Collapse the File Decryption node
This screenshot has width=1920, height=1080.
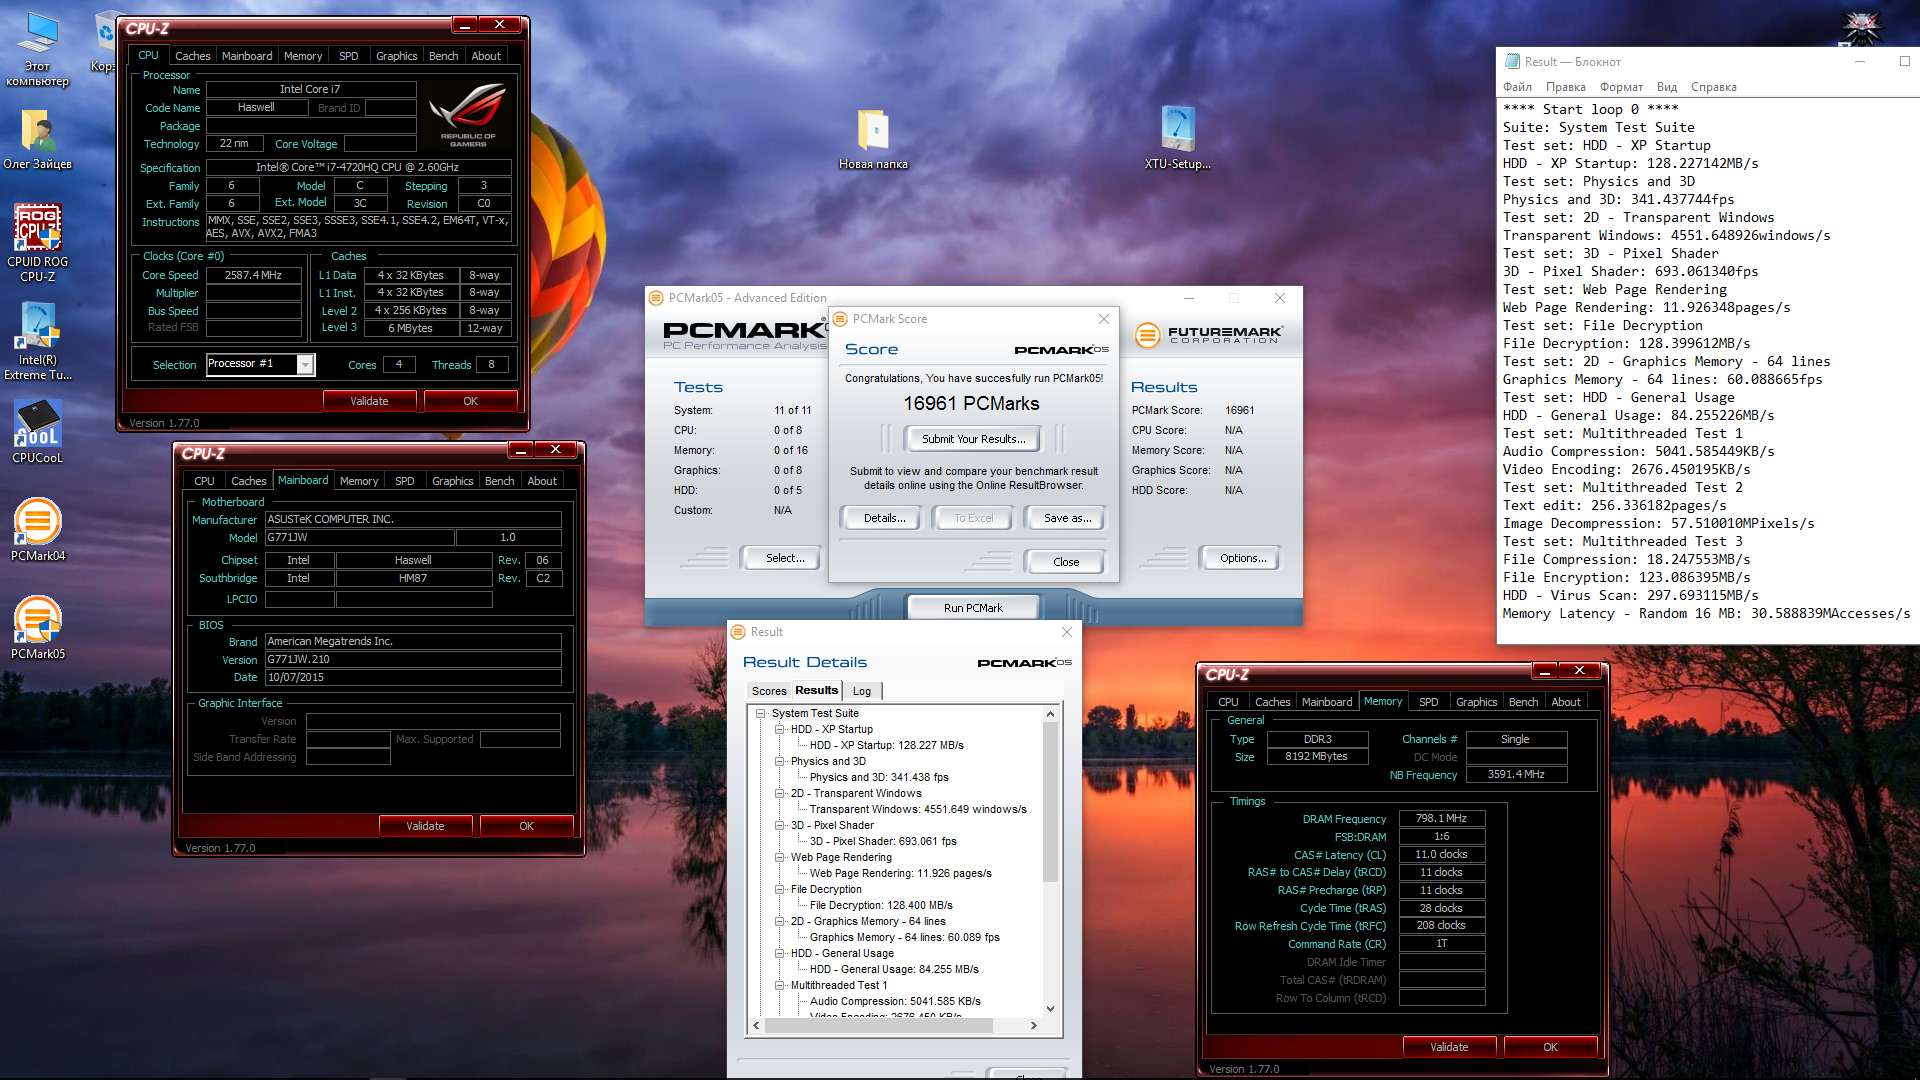pyautogui.click(x=780, y=890)
